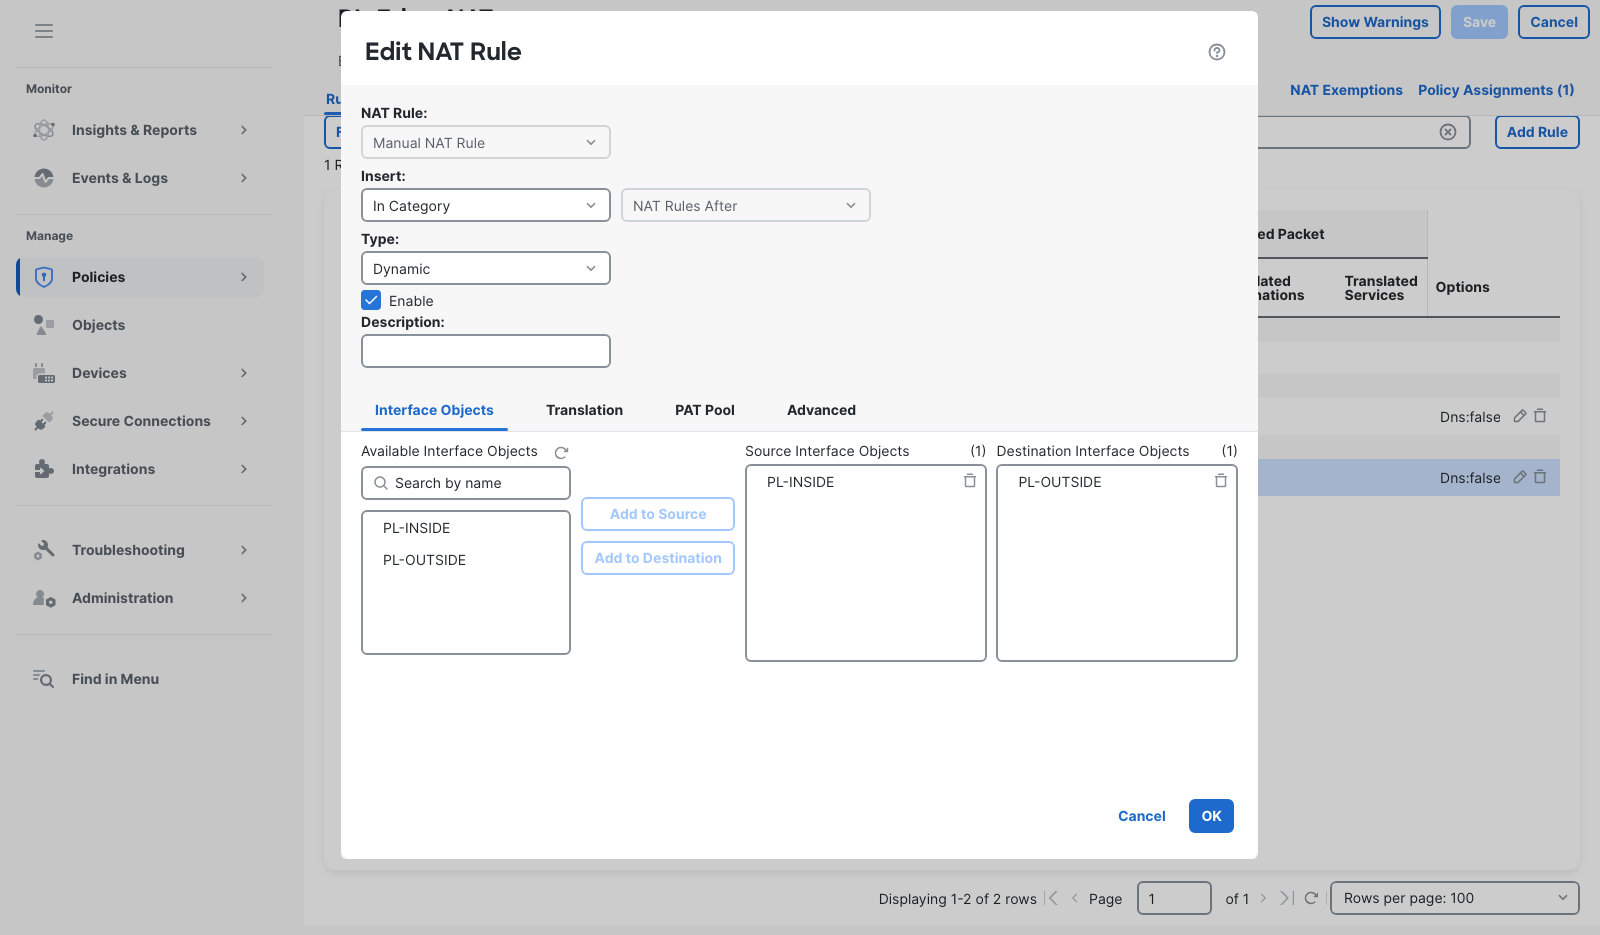Click the Integrations puzzle icon
The width and height of the screenshot is (1600, 935).
44,469
